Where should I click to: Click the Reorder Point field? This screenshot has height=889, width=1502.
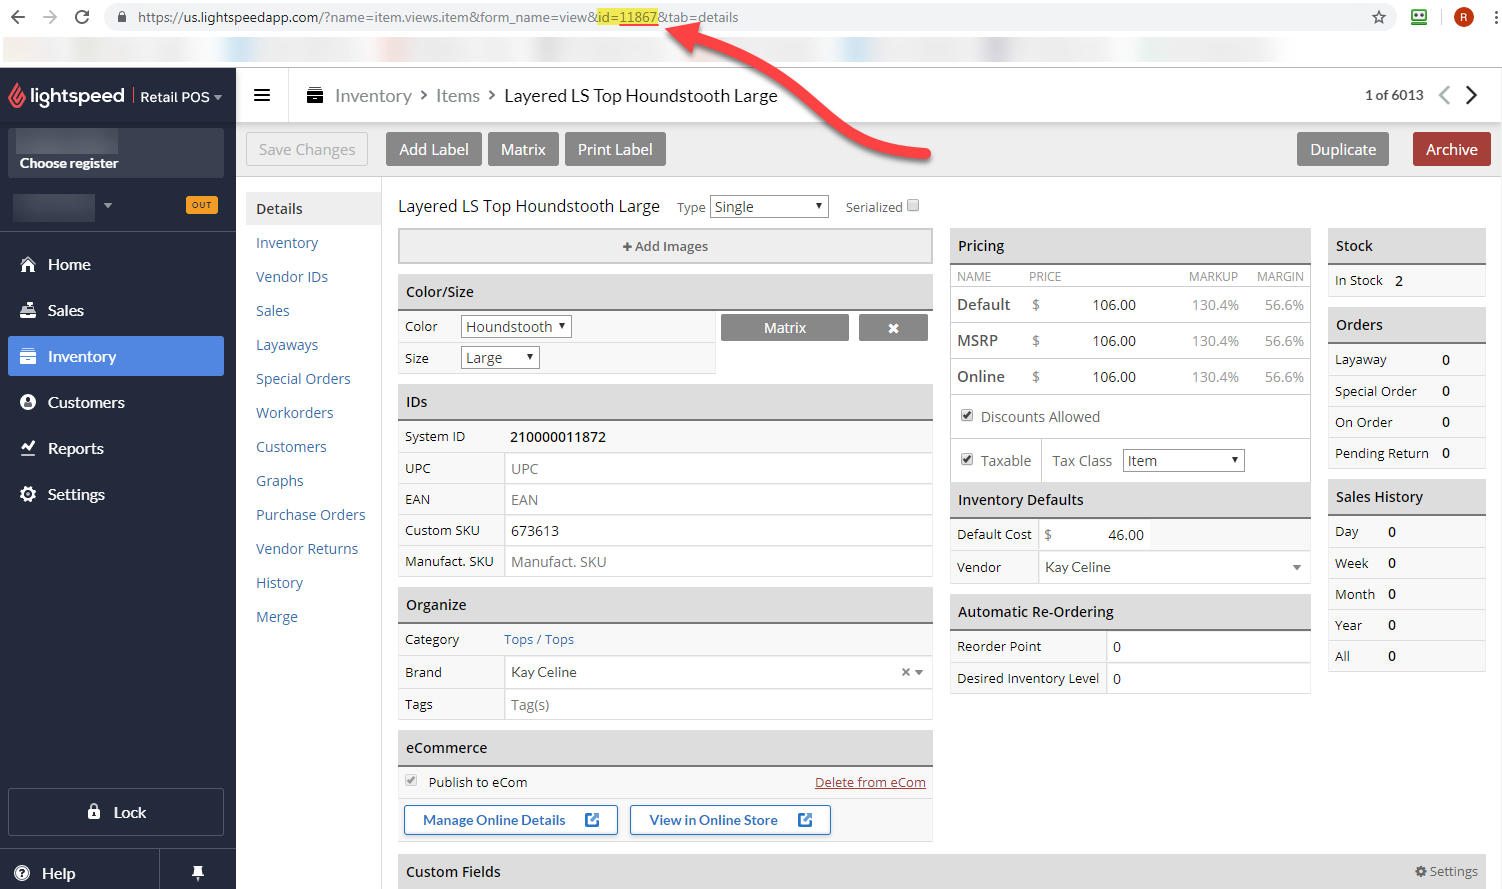(x=1208, y=647)
